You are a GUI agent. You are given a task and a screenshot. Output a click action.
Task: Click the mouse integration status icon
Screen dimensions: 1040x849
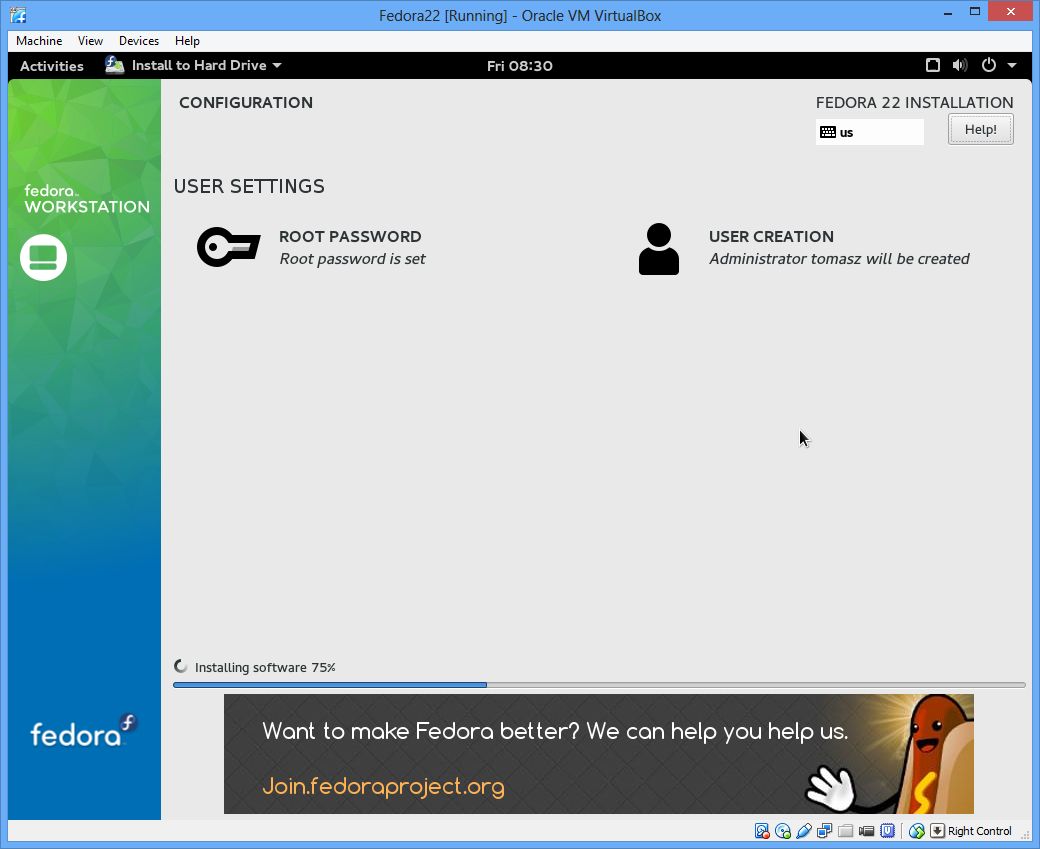click(x=917, y=830)
